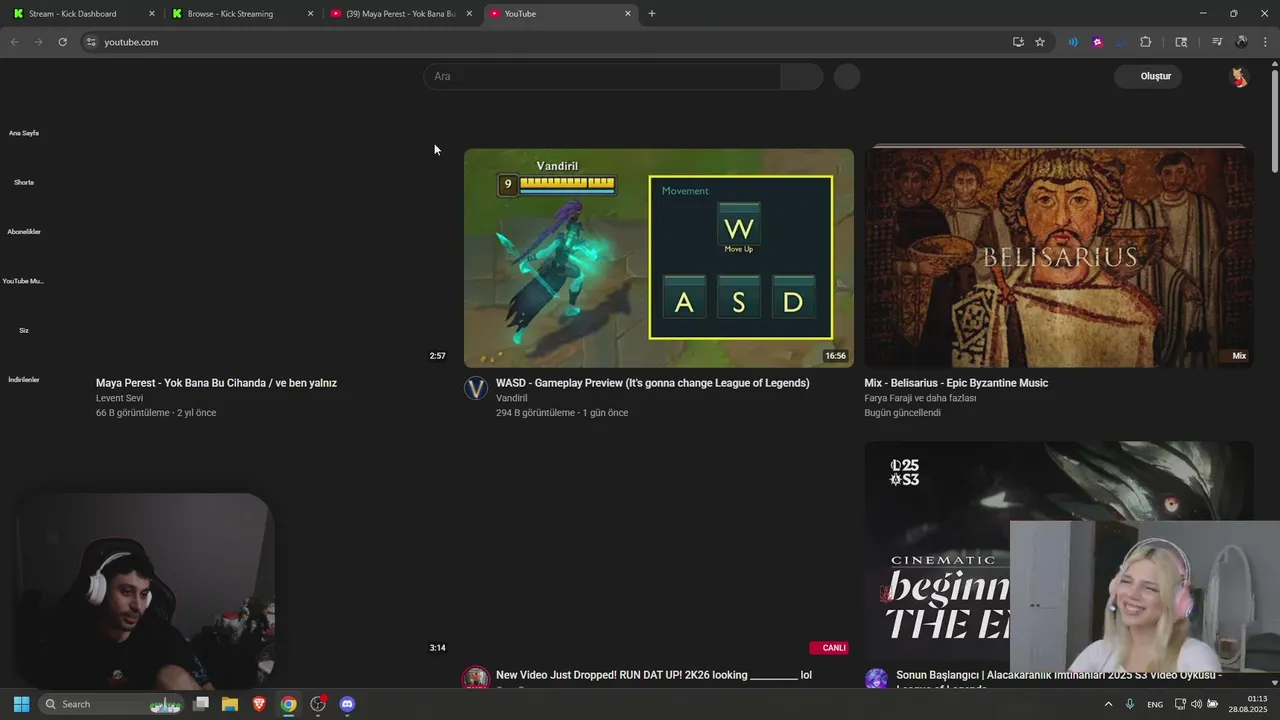1280x720 pixels.
Task: Close the Kick Dashboard tab
Action: [x=152, y=14]
